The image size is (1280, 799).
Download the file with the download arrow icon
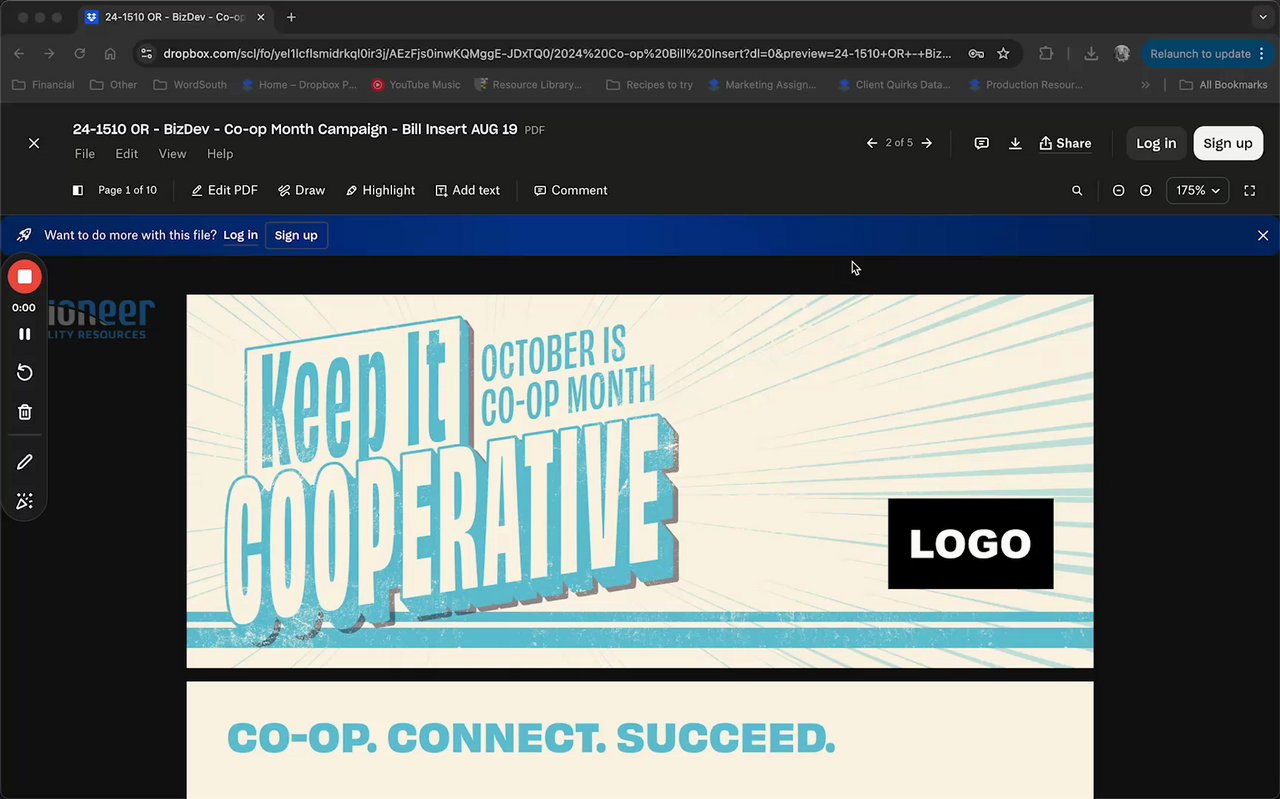tap(1015, 143)
